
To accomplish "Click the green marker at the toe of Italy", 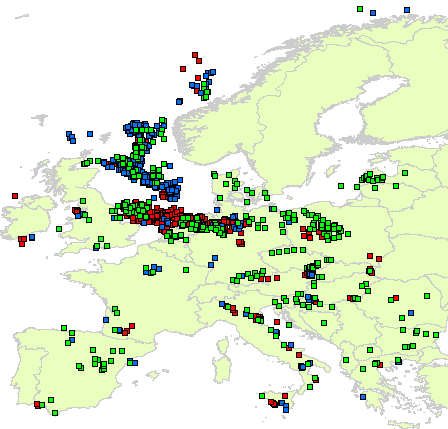I will click(310, 387).
